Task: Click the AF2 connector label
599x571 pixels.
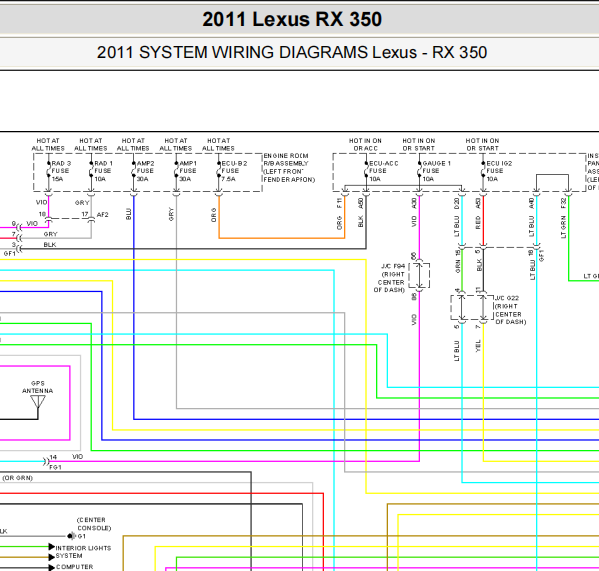Action: coord(102,215)
